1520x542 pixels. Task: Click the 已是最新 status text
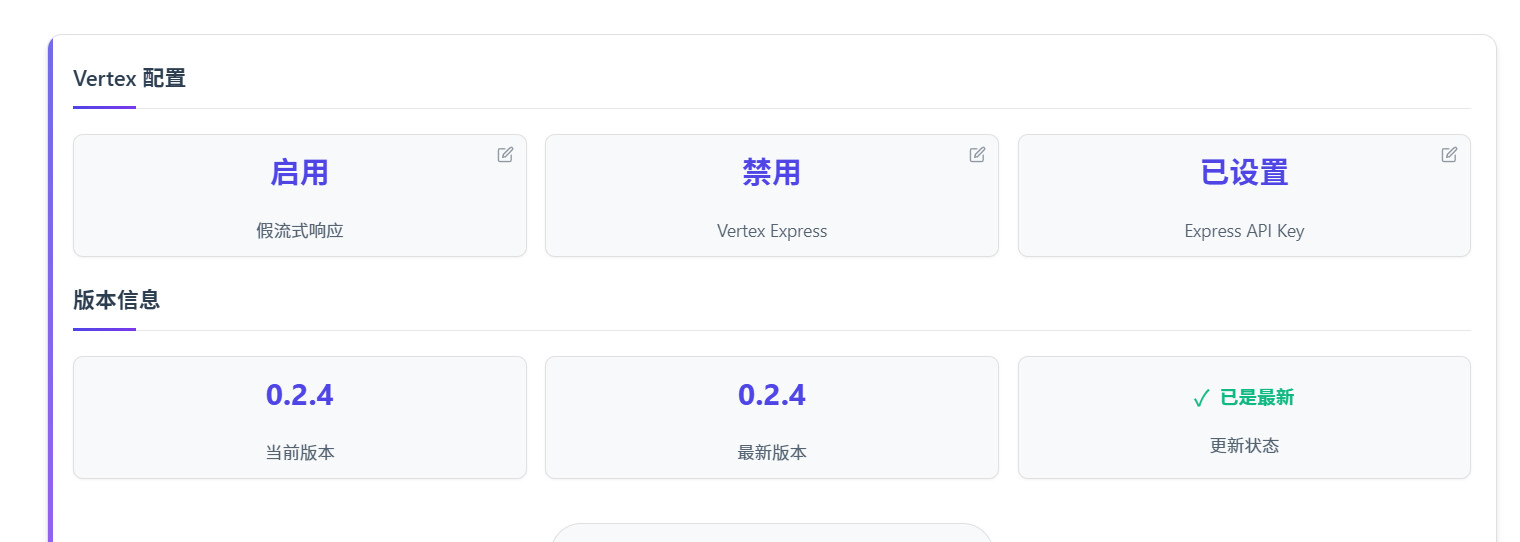(1257, 398)
